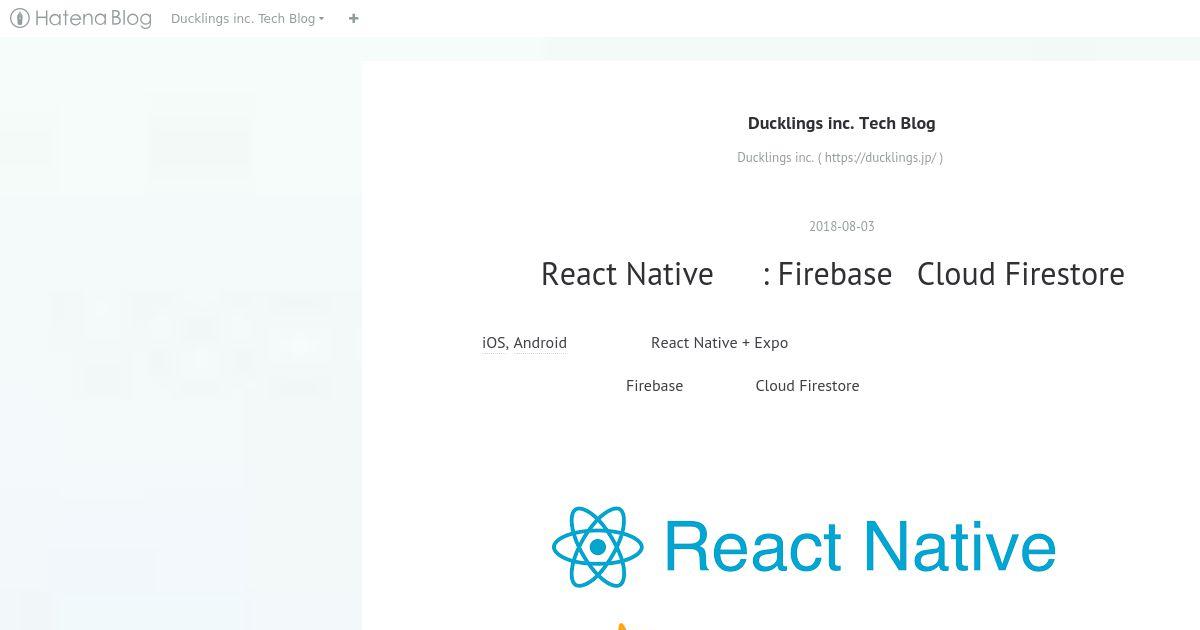Click the 'Cloud Firestore' body text
The height and width of the screenshot is (630, 1200).
pos(807,385)
